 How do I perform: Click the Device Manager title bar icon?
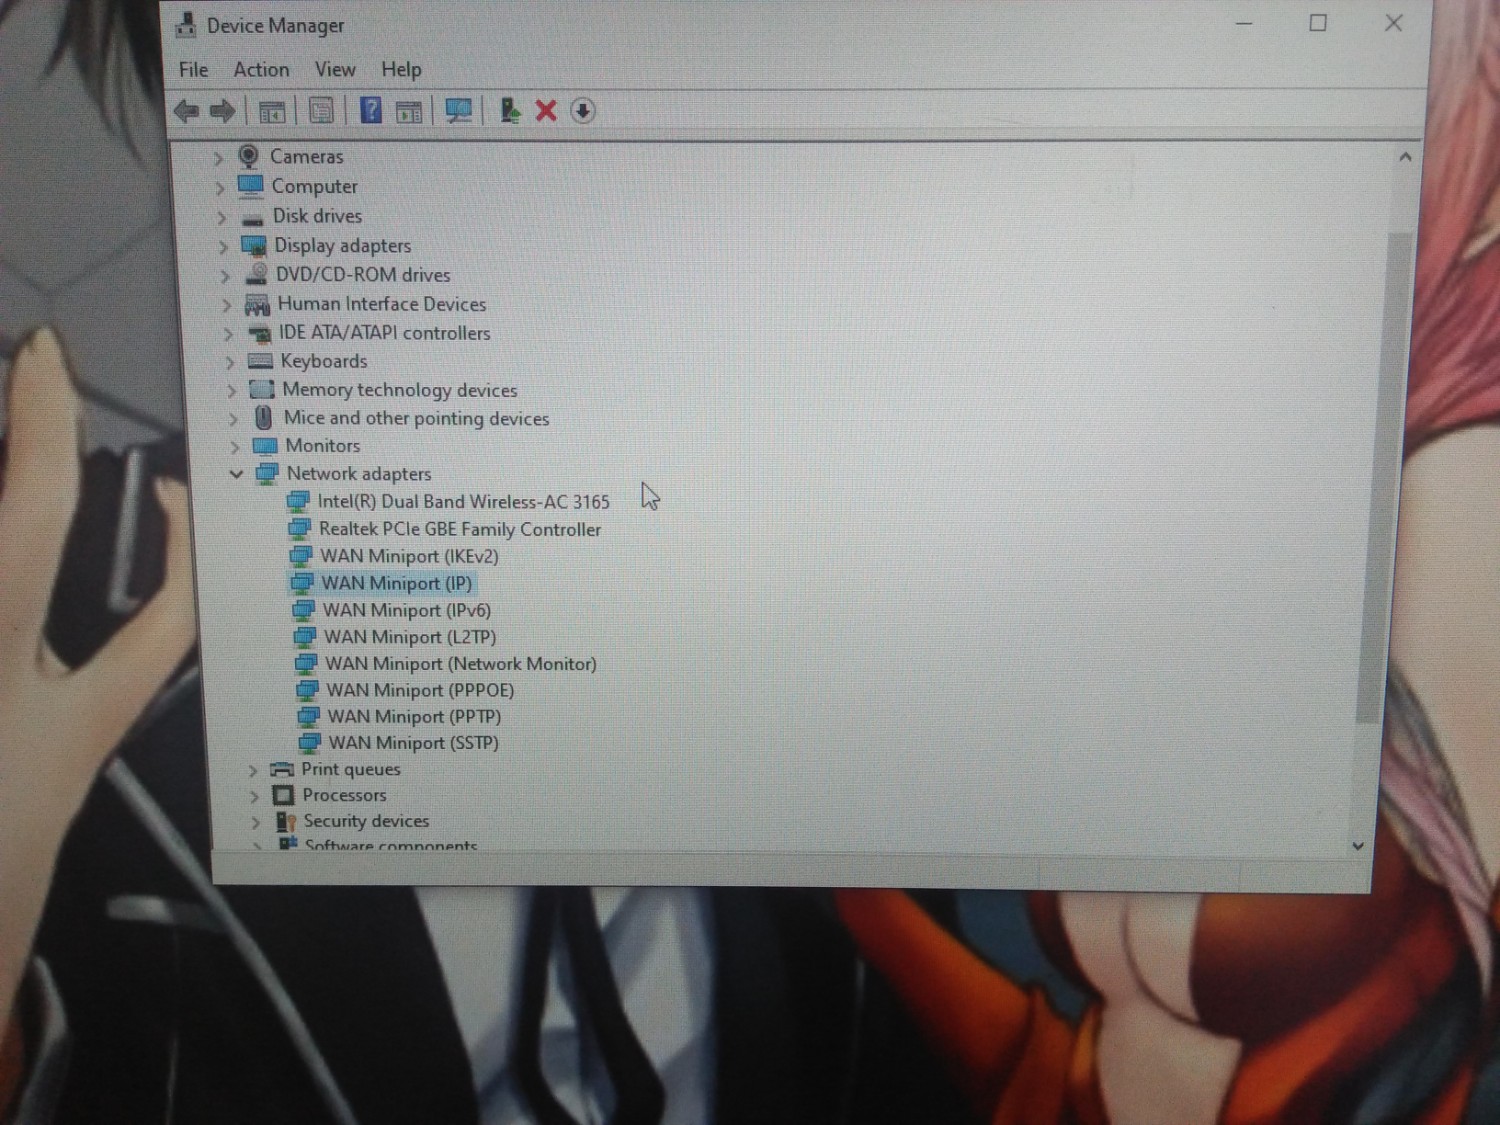pyautogui.click(x=186, y=25)
